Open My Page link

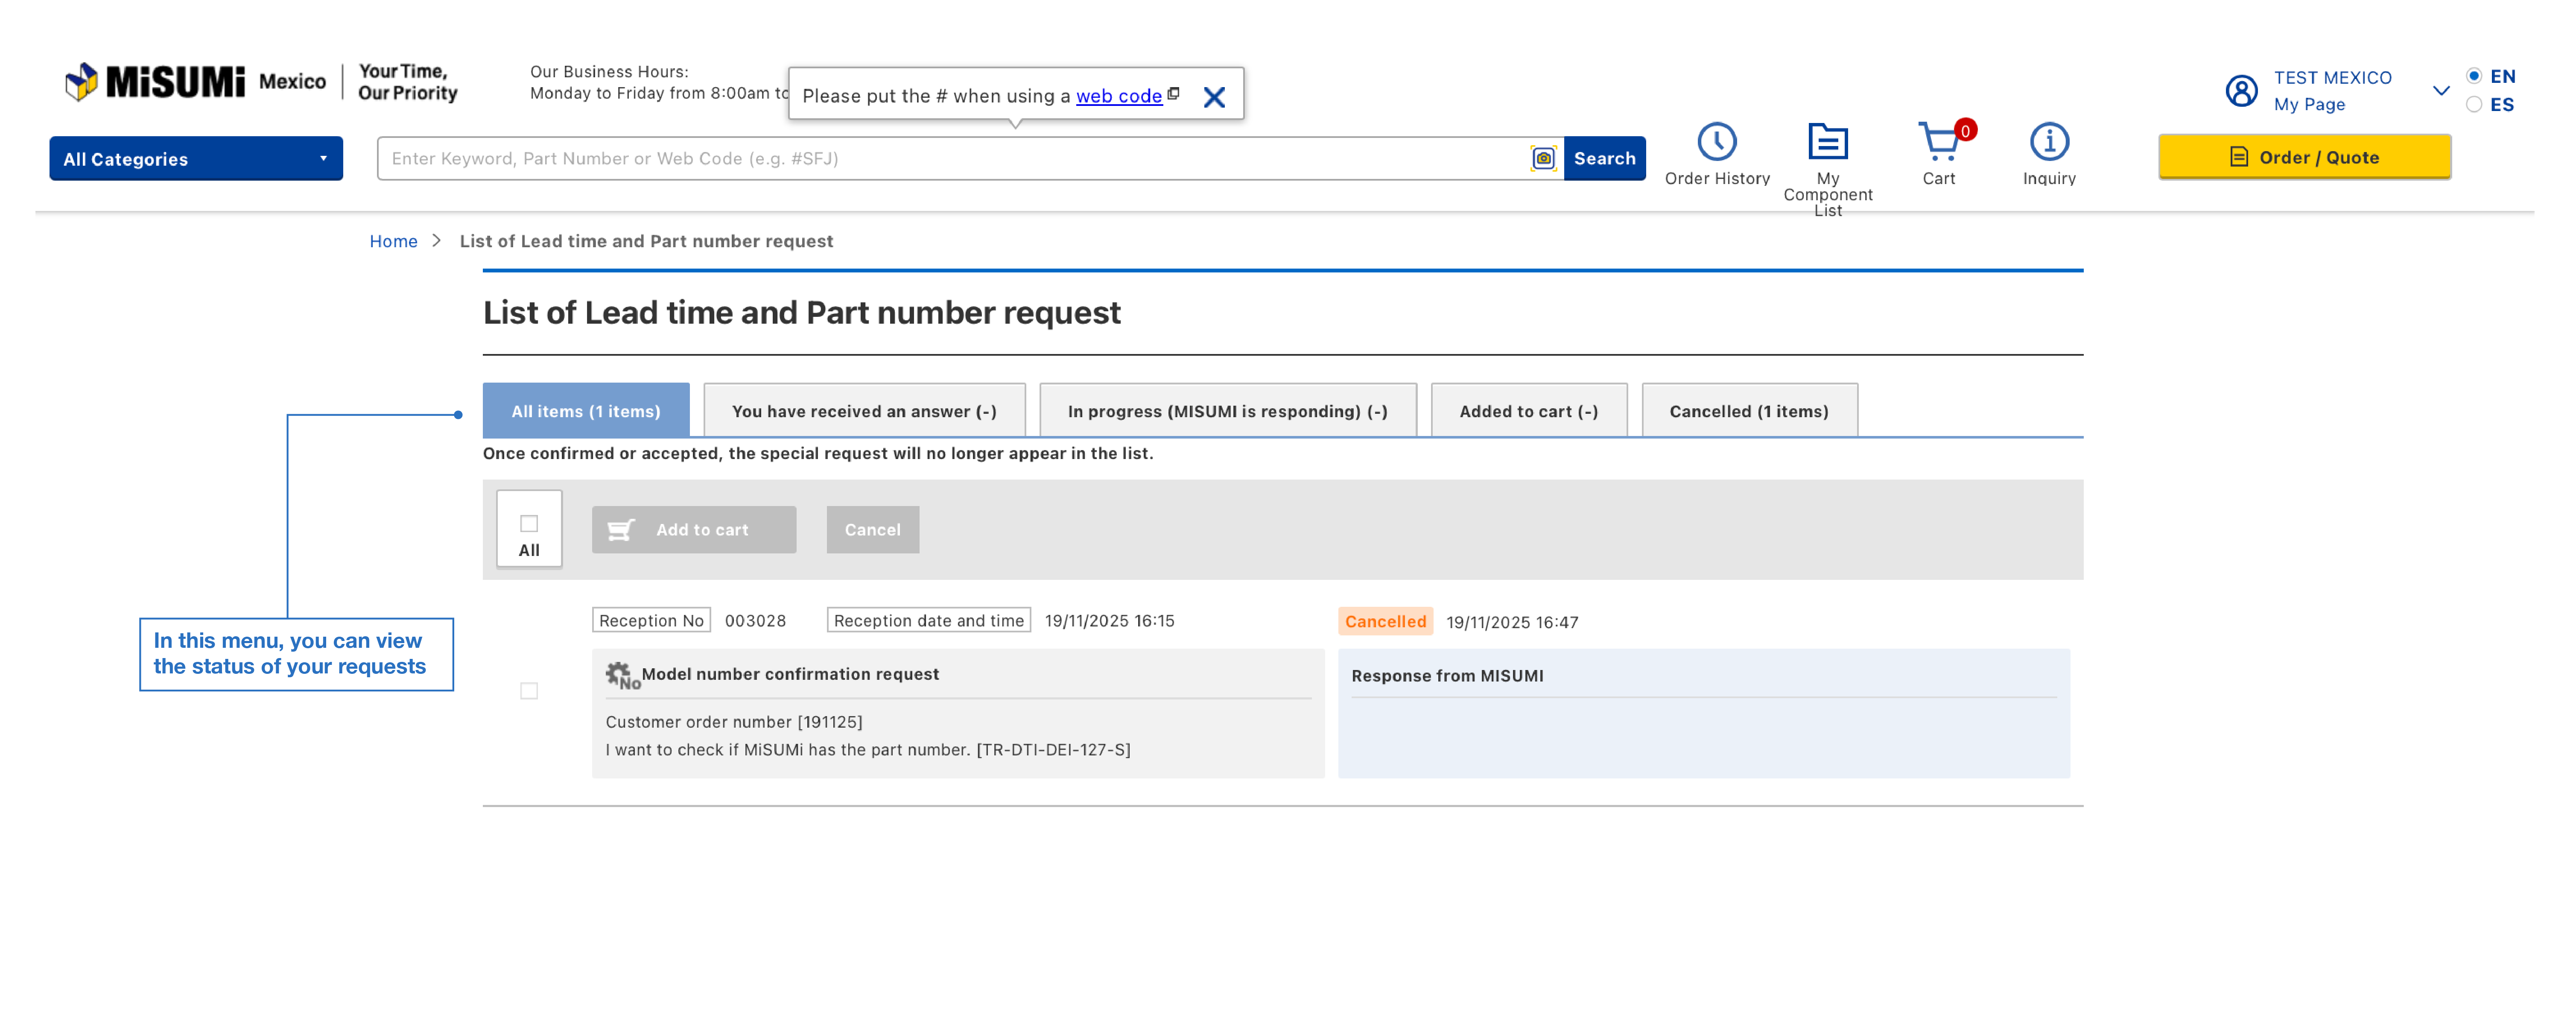(2309, 104)
